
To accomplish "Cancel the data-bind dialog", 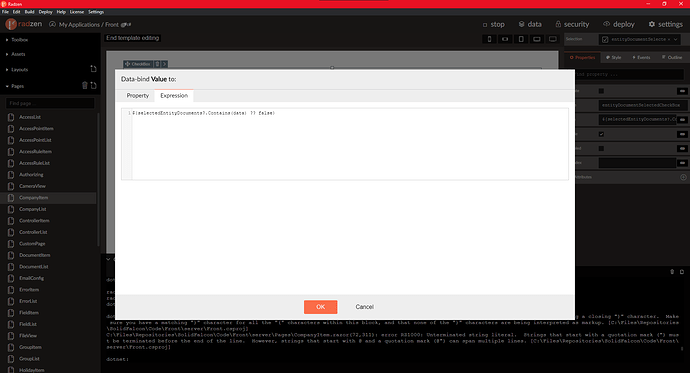I will click(x=364, y=307).
